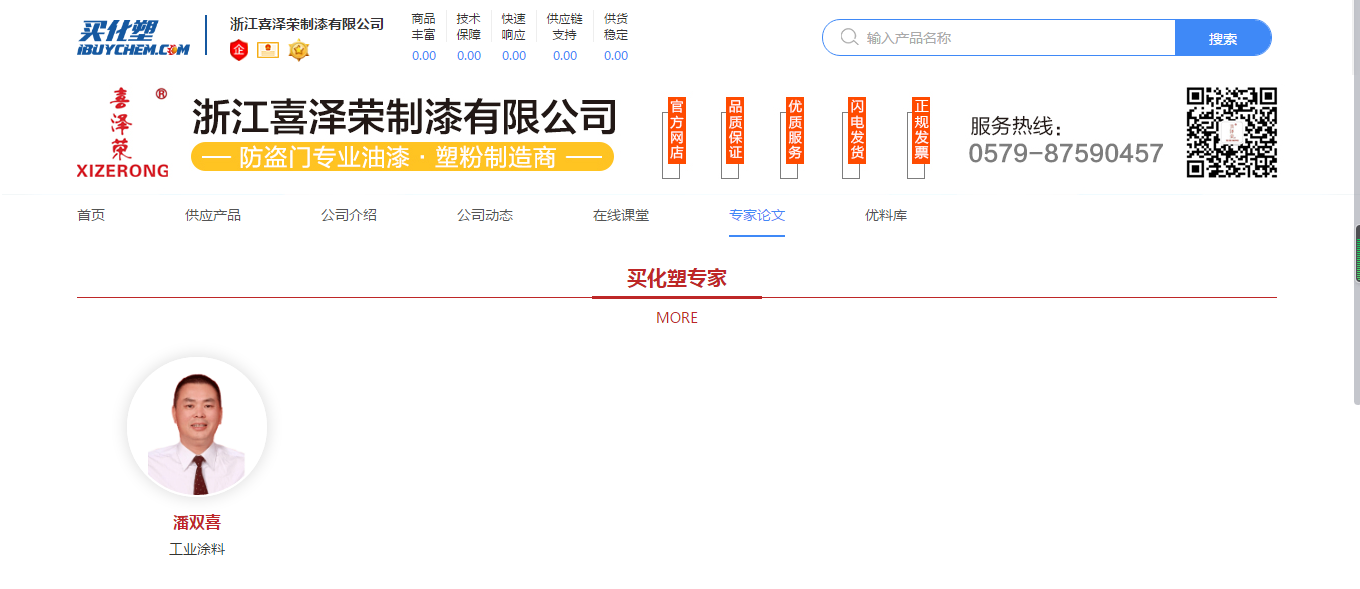The width and height of the screenshot is (1360, 589).
Task: Open the 在线课堂 tab
Action: point(621,215)
